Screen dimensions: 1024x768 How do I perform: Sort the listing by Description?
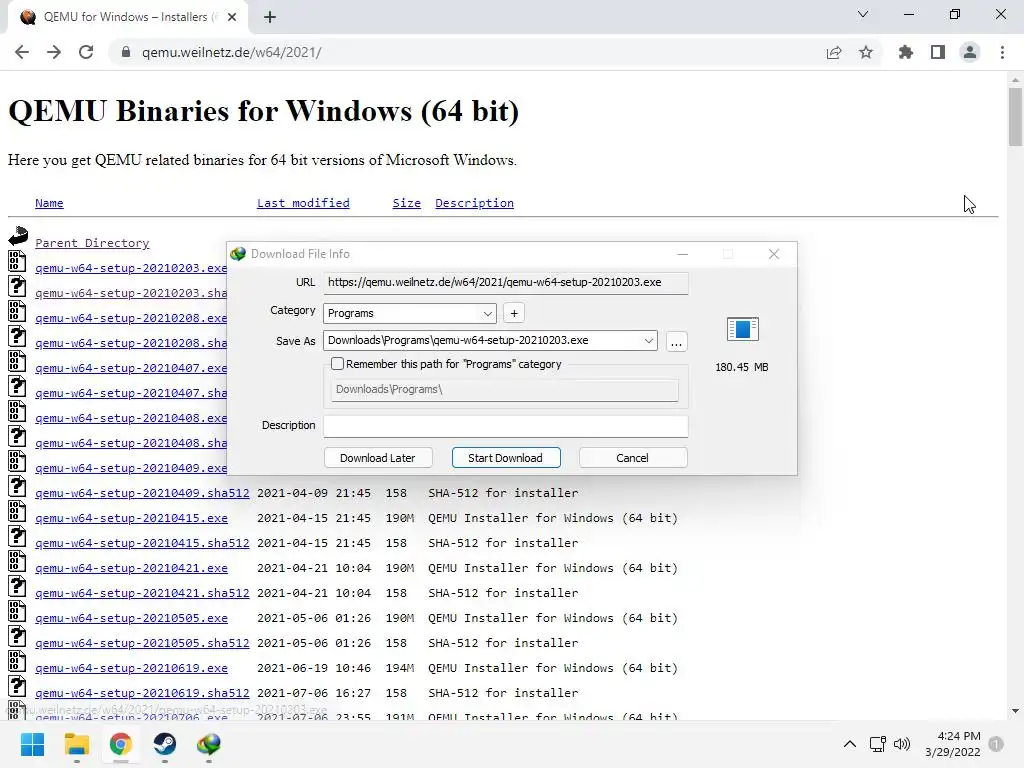pyautogui.click(x=474, y=203)
